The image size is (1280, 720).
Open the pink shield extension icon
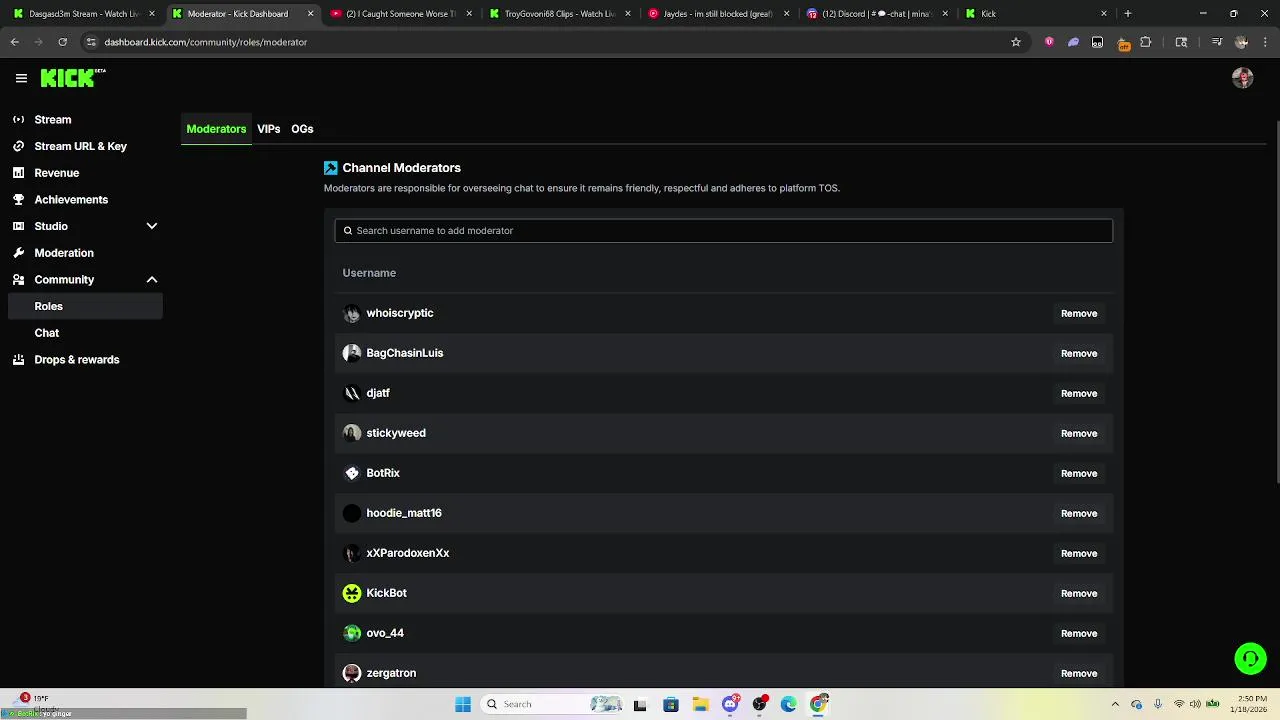[x=1049, y=42]
